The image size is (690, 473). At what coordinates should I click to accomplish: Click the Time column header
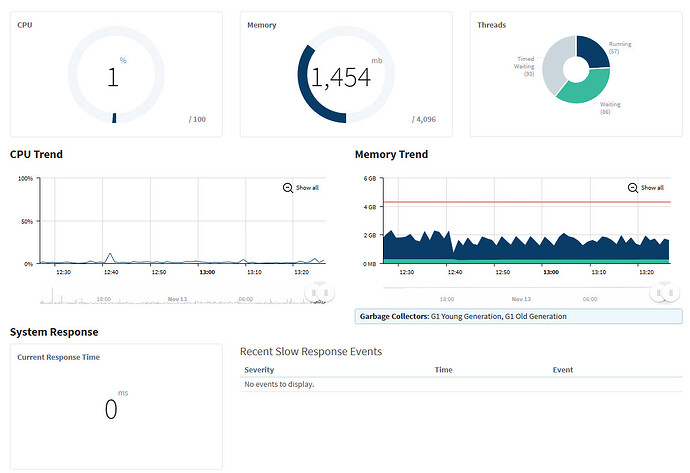444,370
